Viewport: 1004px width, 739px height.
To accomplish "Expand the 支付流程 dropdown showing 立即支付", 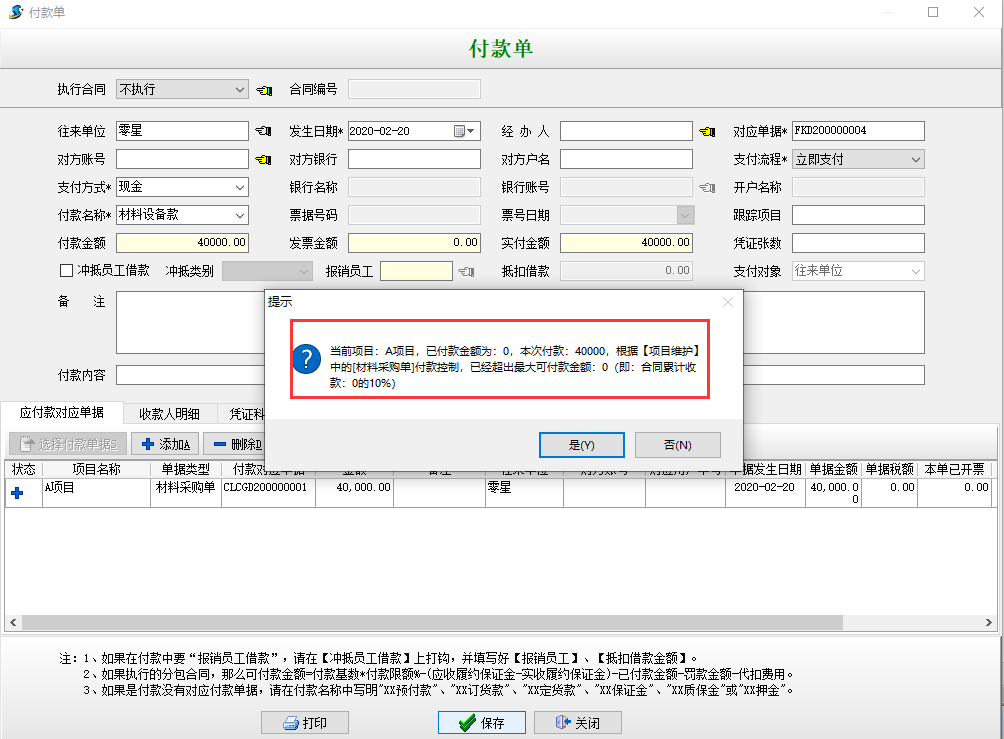I will click(916, 159).
